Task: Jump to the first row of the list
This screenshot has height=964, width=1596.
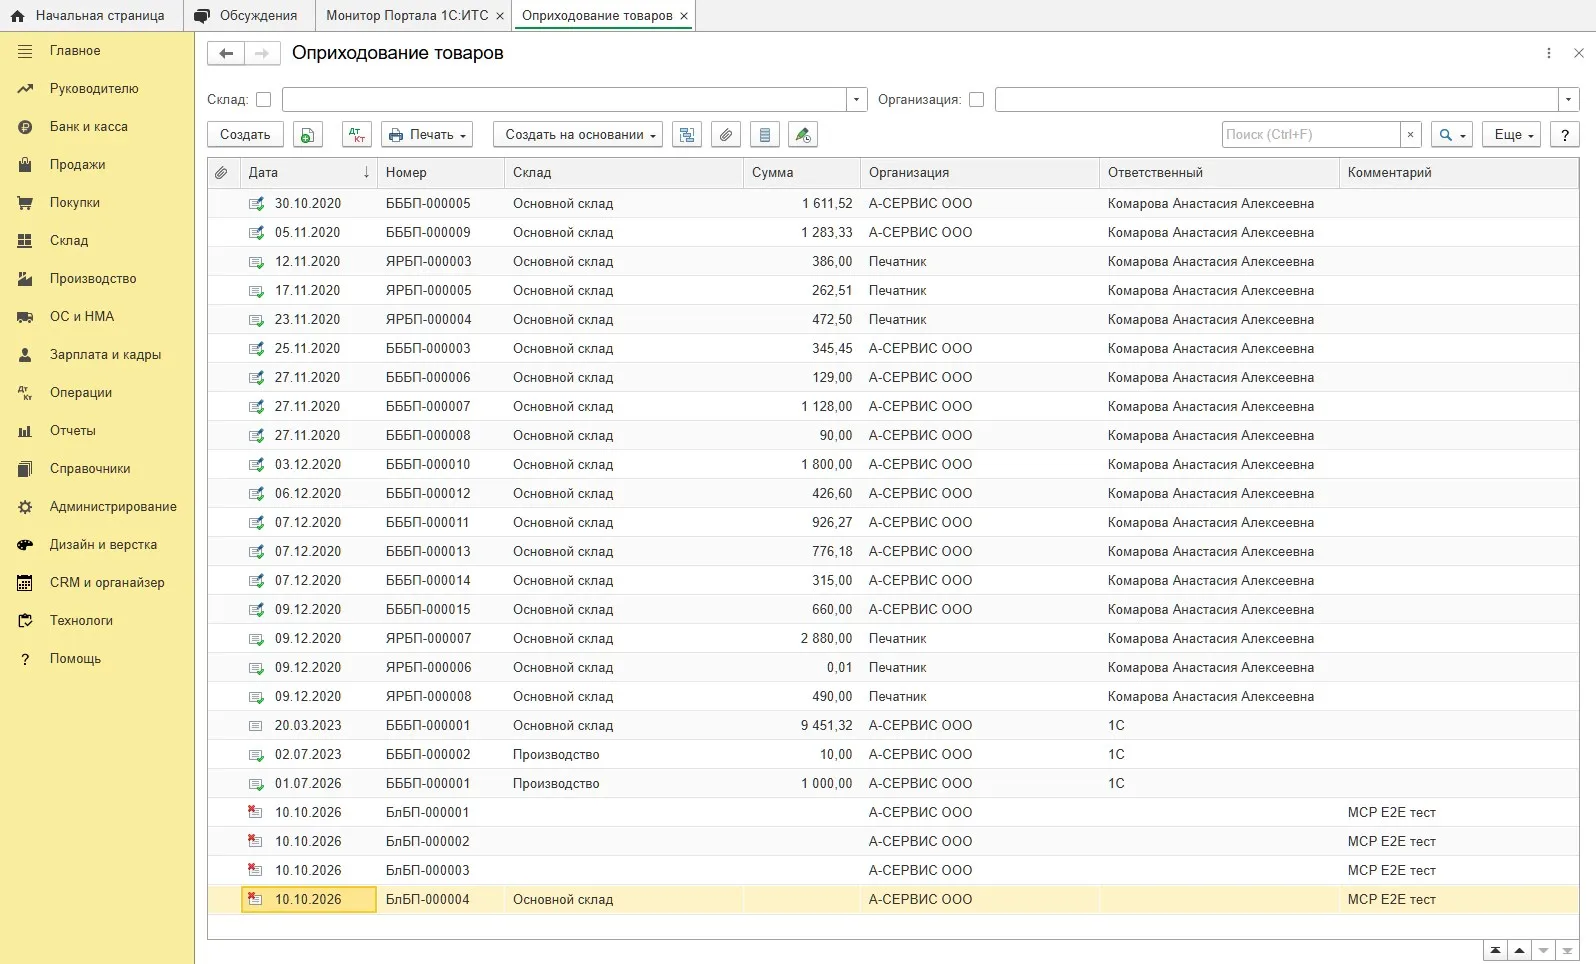Action: (x=1495, y=950)
